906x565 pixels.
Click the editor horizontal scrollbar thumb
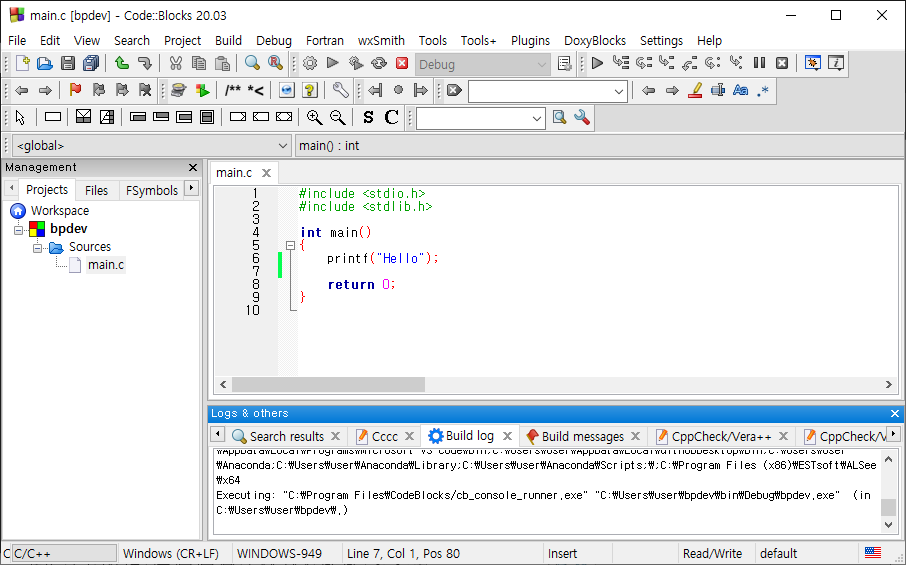(328, 384)
